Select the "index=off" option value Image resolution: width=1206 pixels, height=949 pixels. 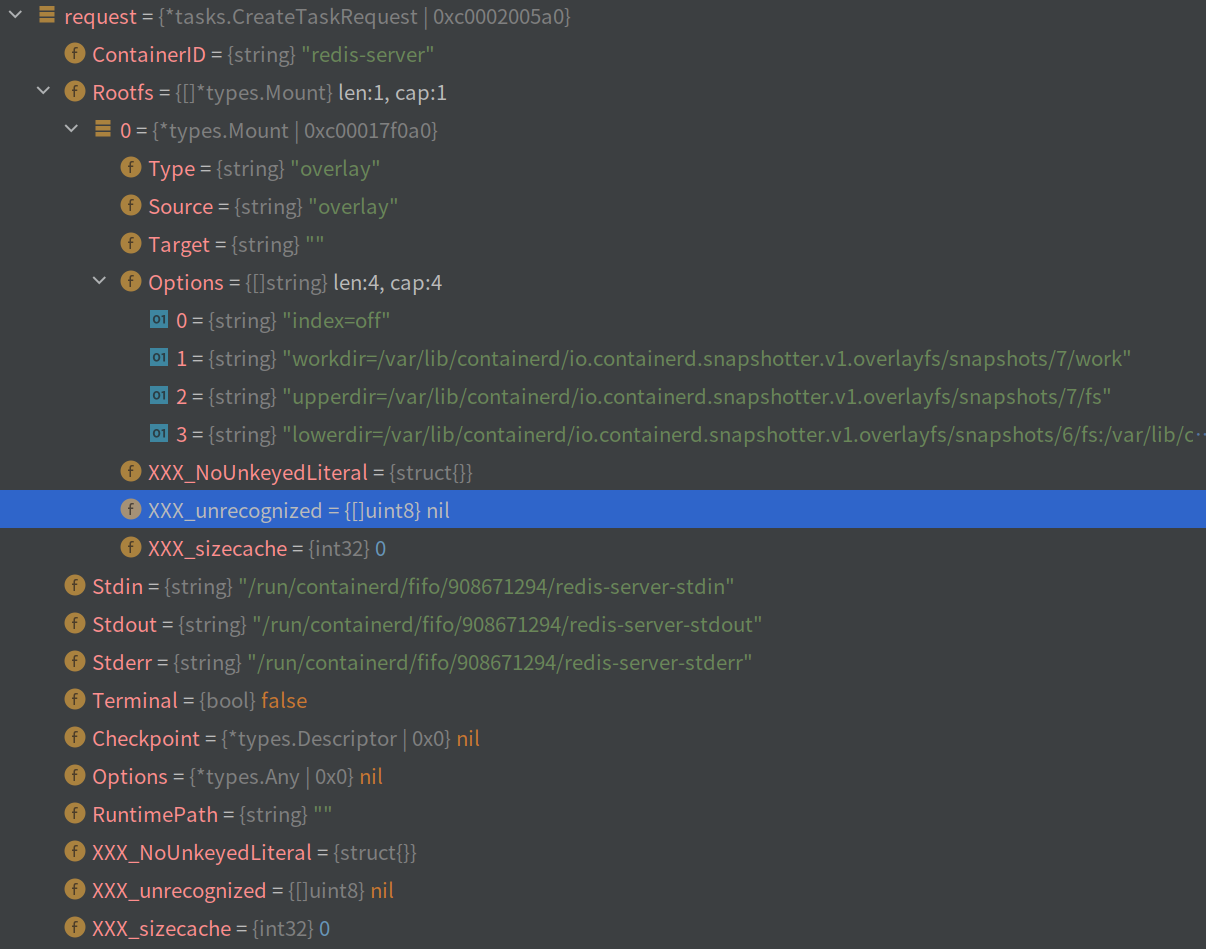pos(336,320)
